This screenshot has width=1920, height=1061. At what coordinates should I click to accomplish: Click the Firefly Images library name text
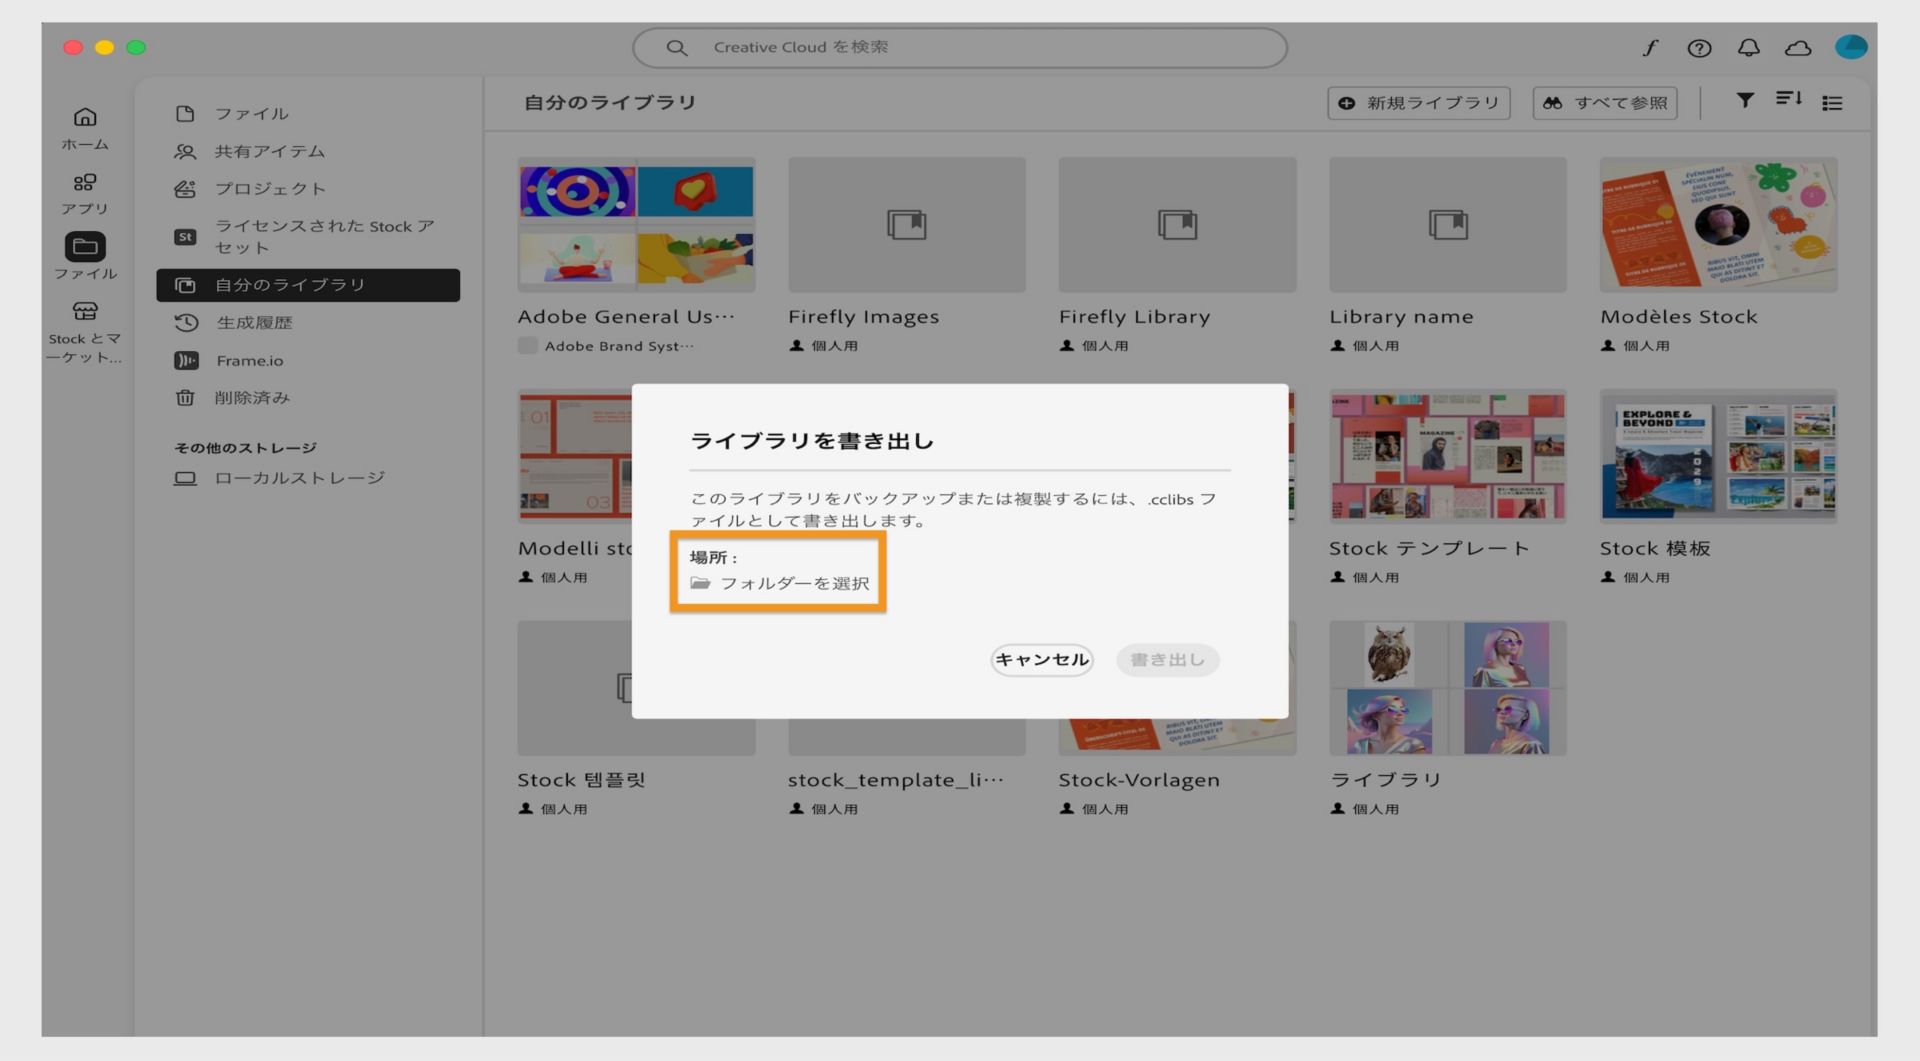864,317
